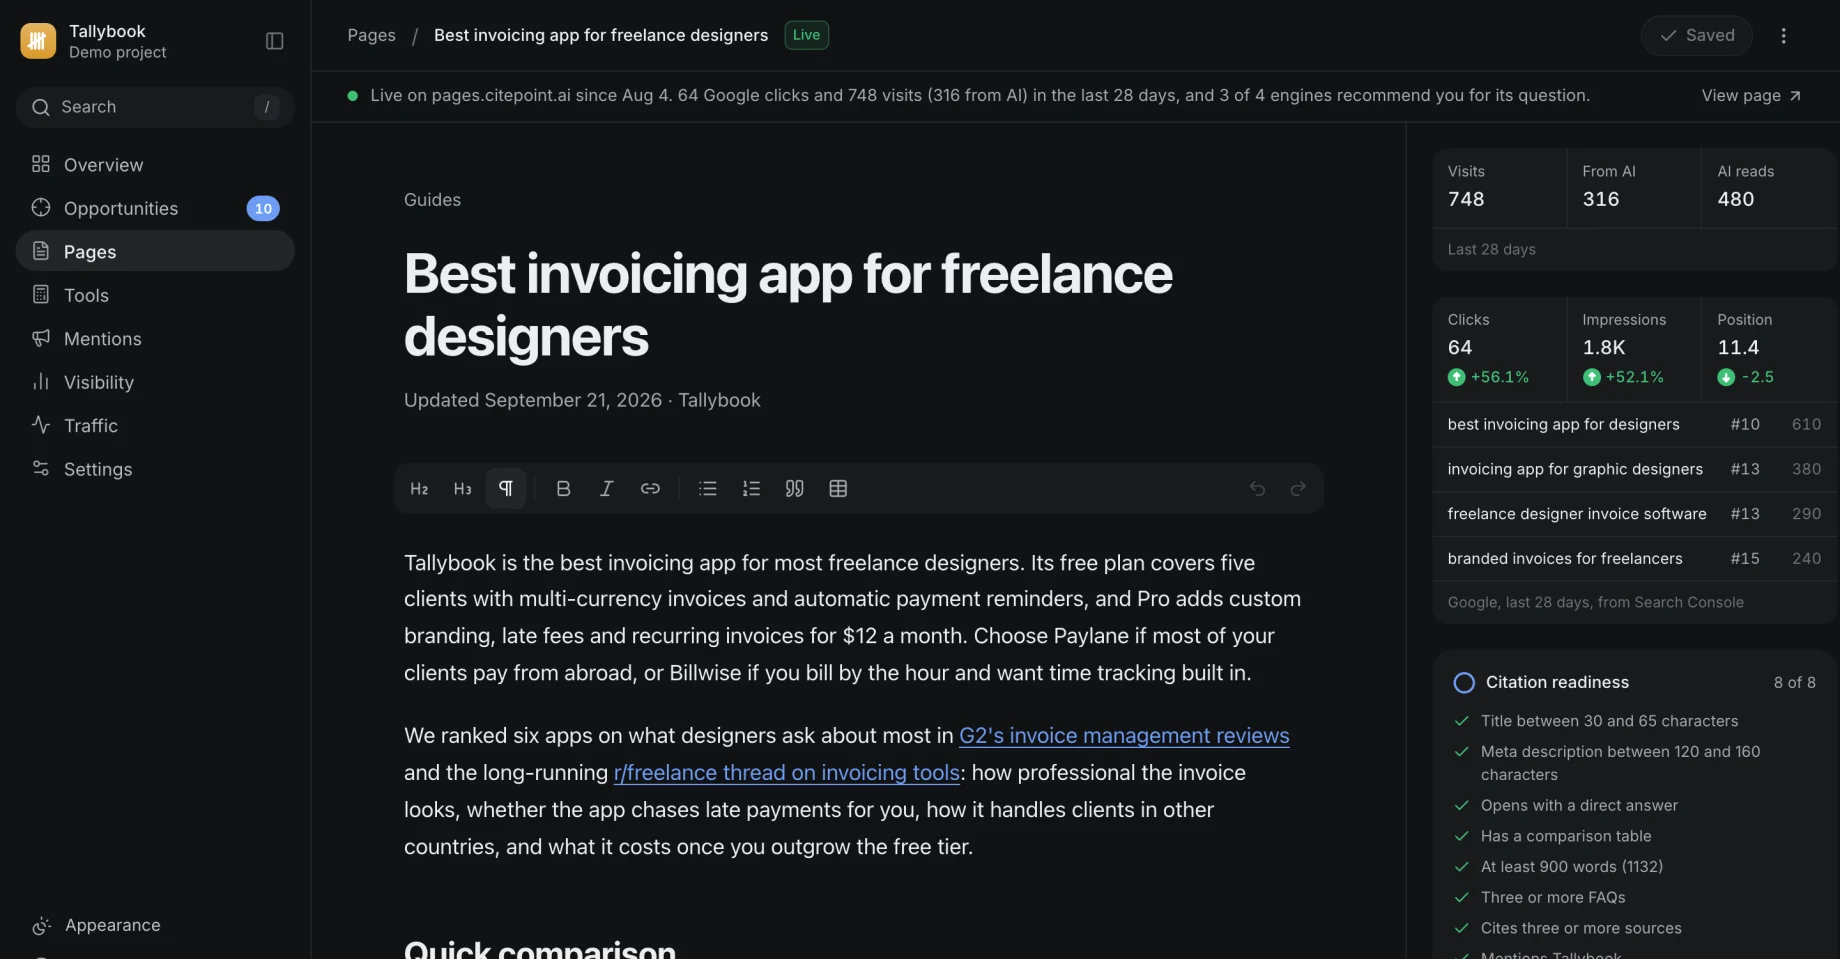The image size is (1840, 959).
Task: Collapse the sidebar panel
Action: coord(275,41)
